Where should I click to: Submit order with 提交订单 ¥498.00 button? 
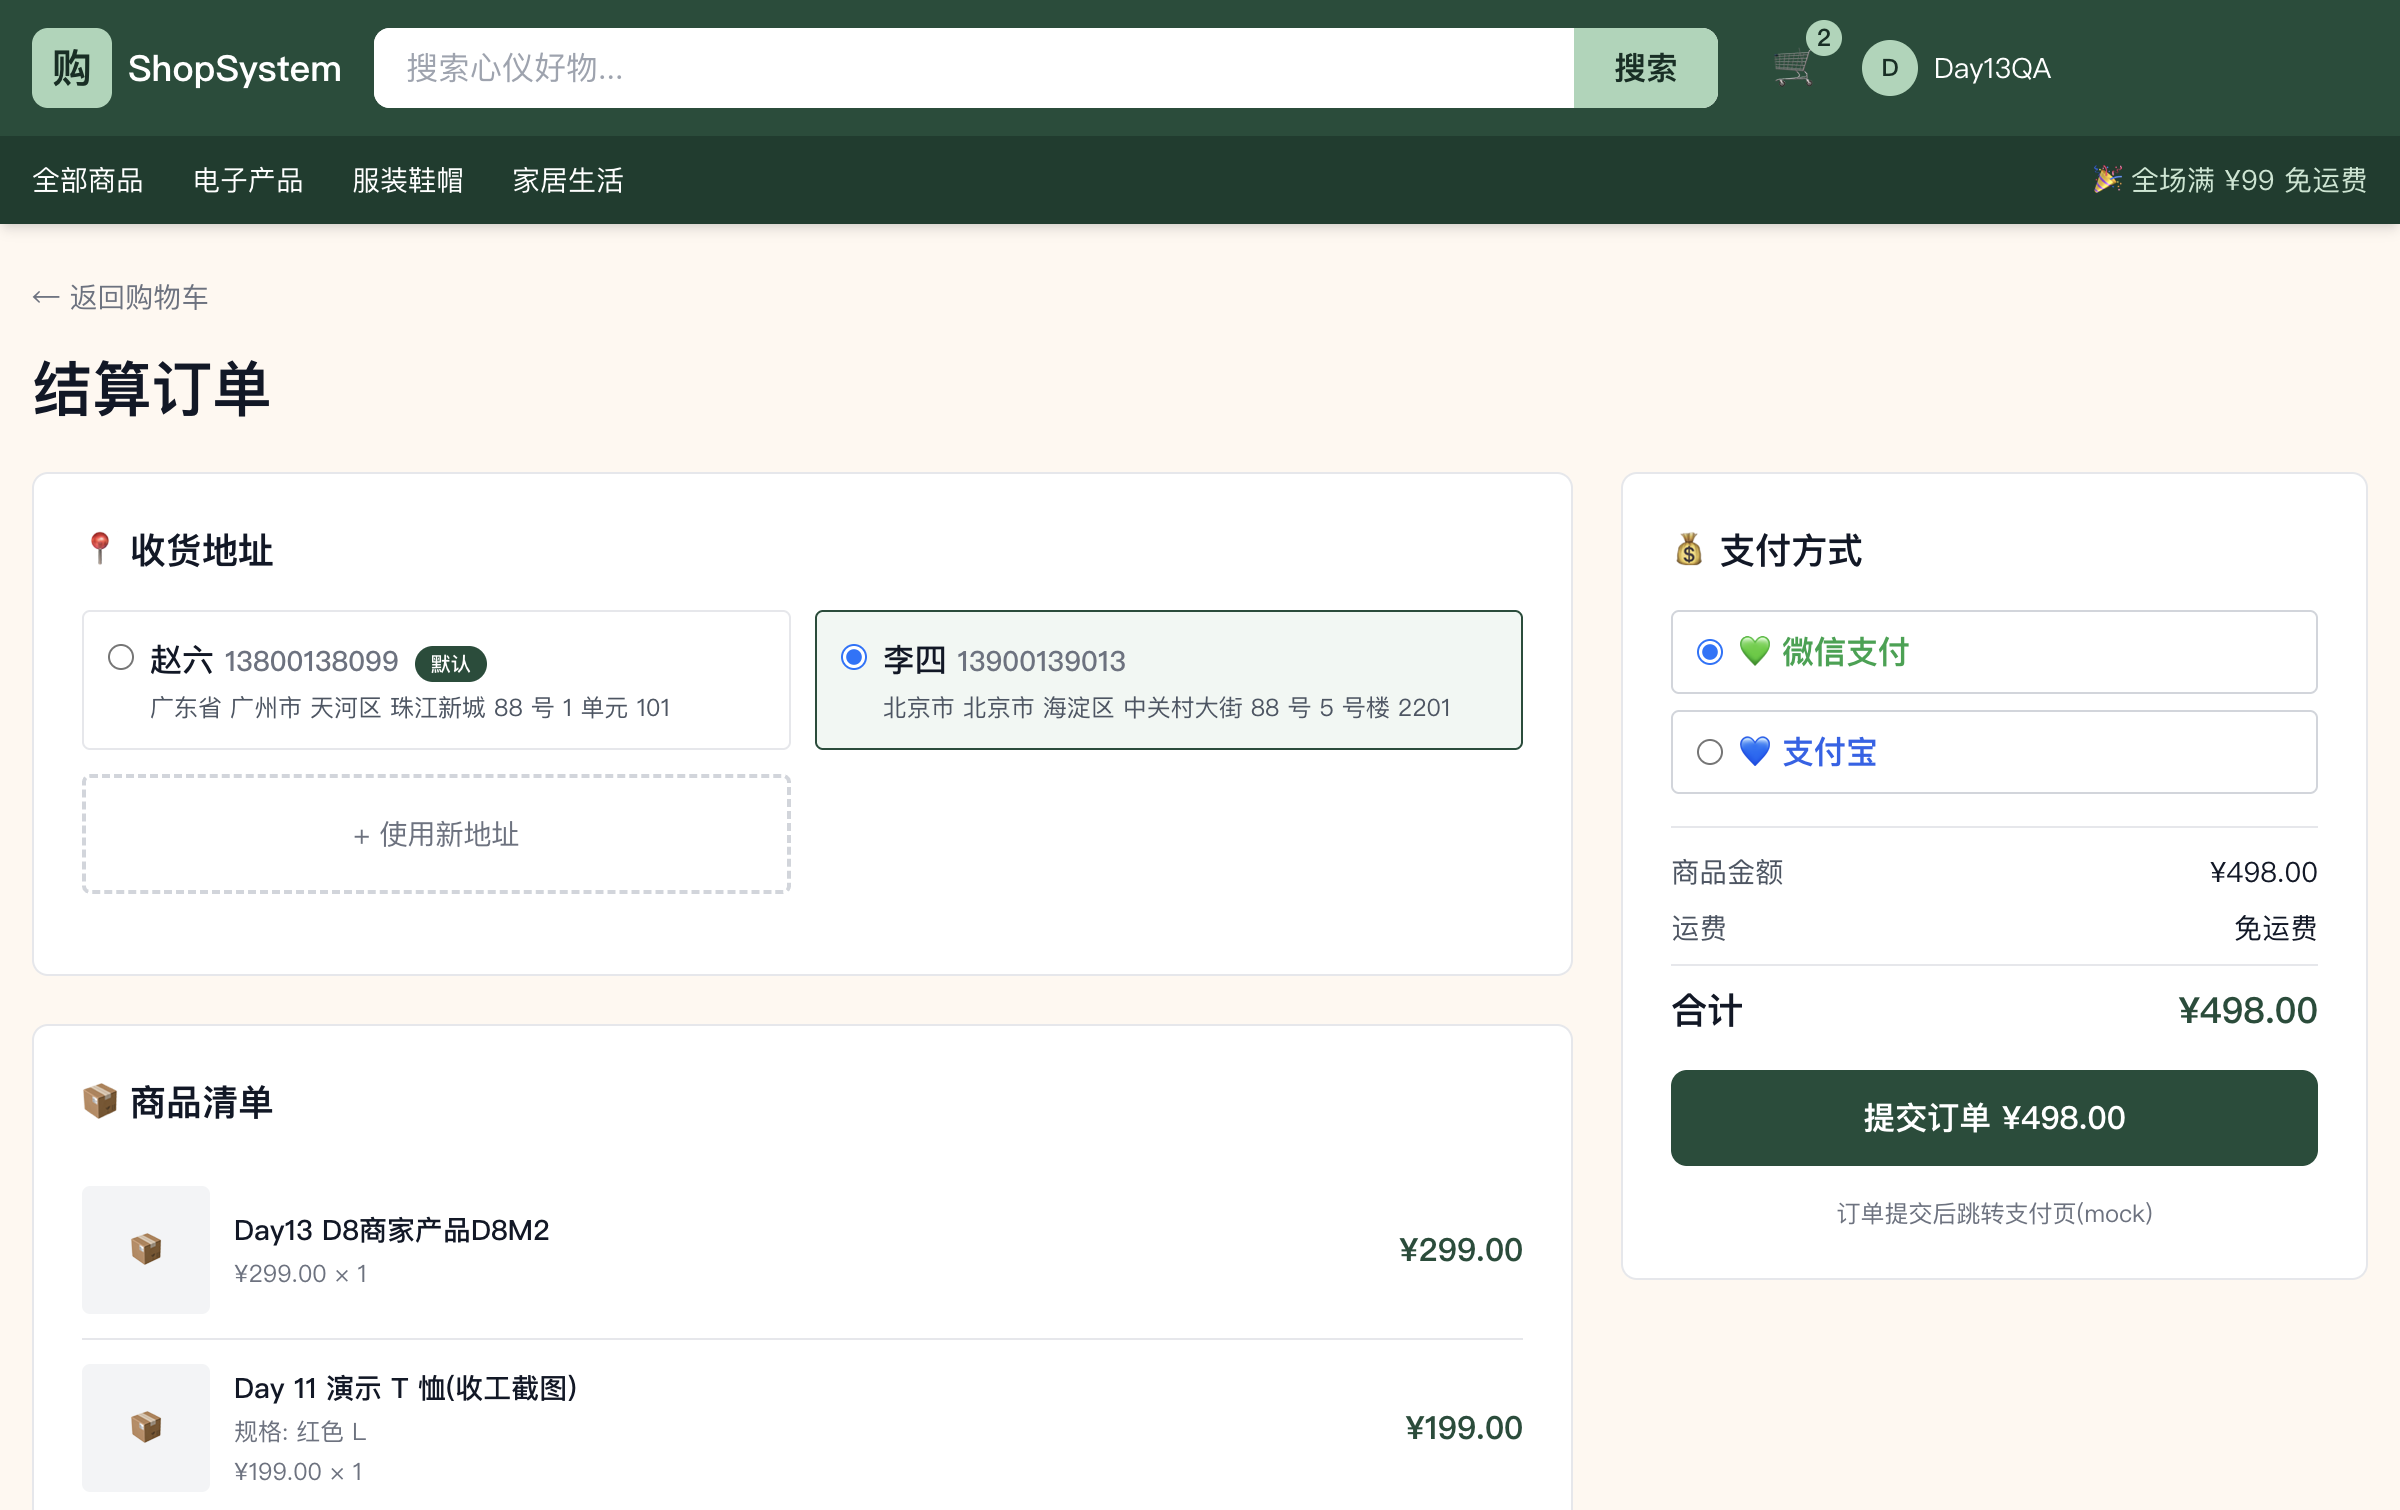(x=1994, y=1118)
